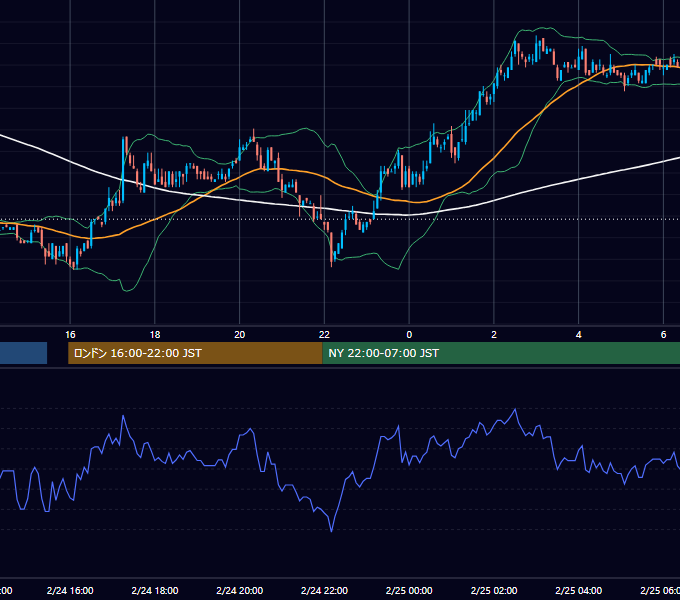
Task: Click the 6 hour axis label
Action: [x=663, y=335]
